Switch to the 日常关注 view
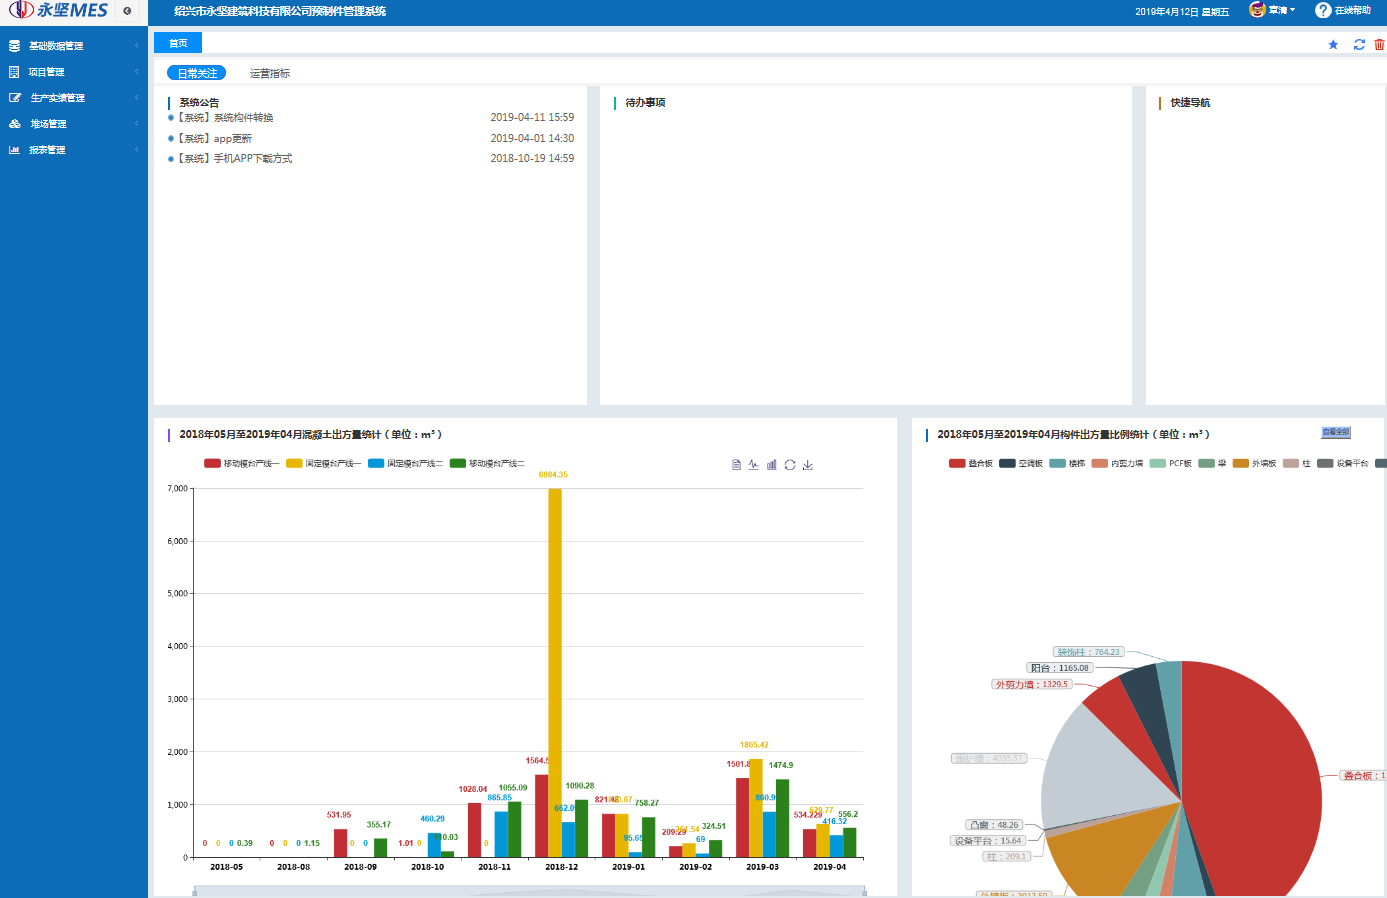Image resolution: width=1387 pixels, height=898 pixels. [197, 73]
